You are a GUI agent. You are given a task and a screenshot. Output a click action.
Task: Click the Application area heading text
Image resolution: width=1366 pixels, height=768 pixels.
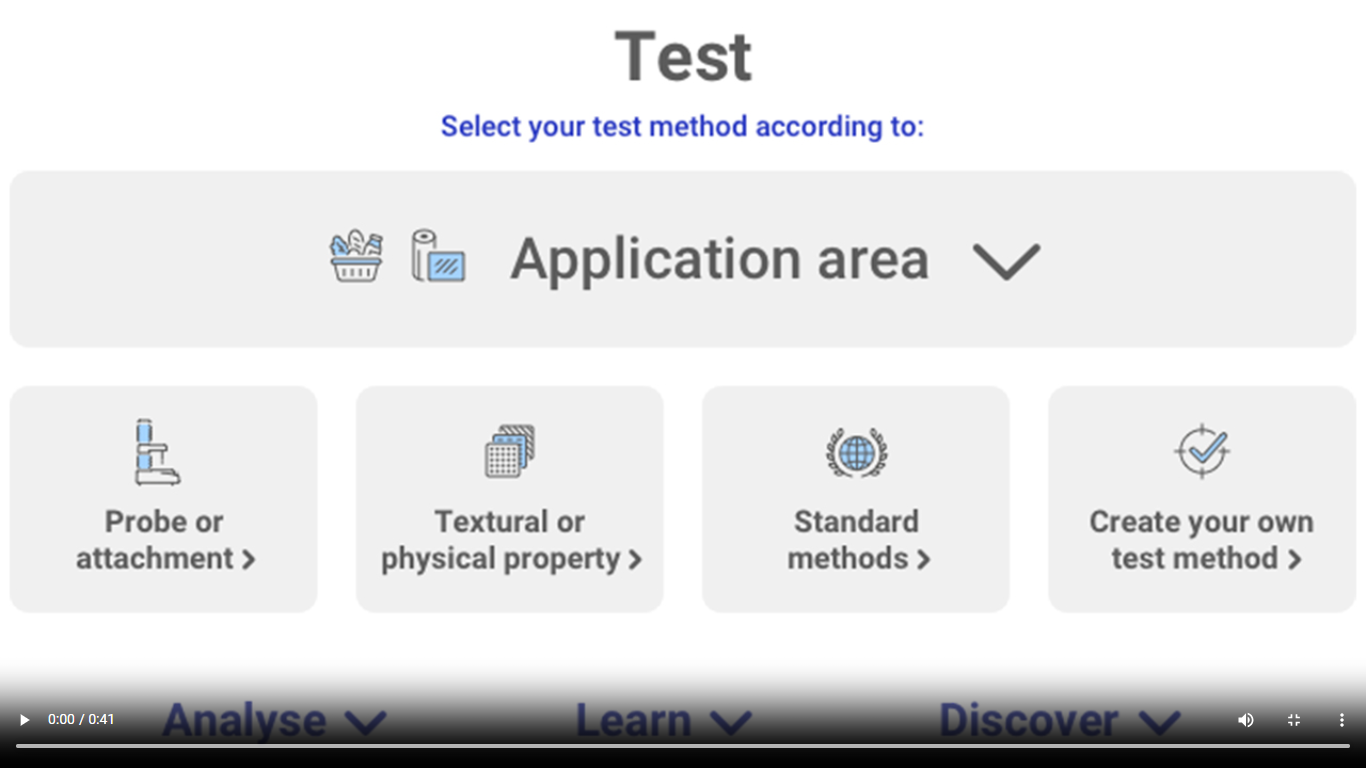[x=719, y=259]
